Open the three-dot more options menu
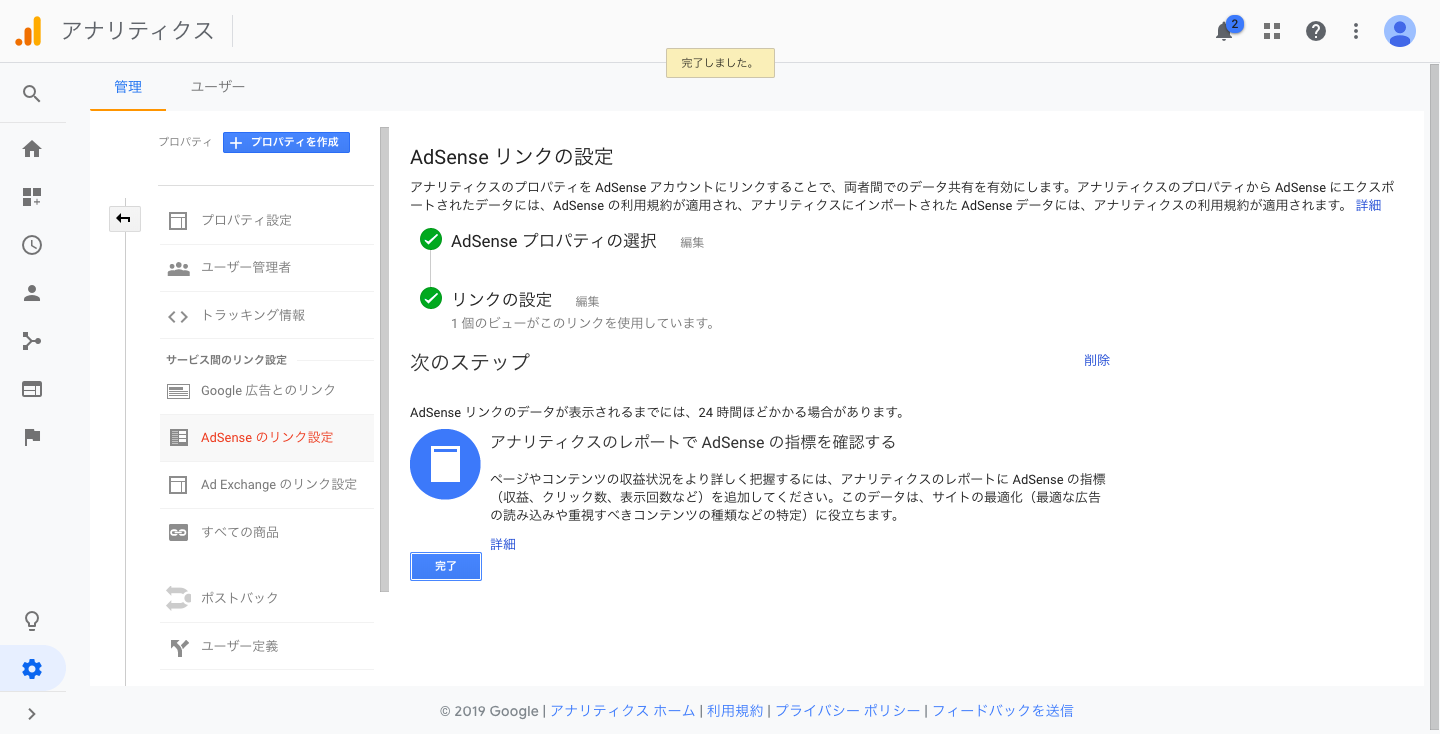Image resolution: width=1440 pixels, height=734 pixels. pyautogui.click(x=1356, y=31)
